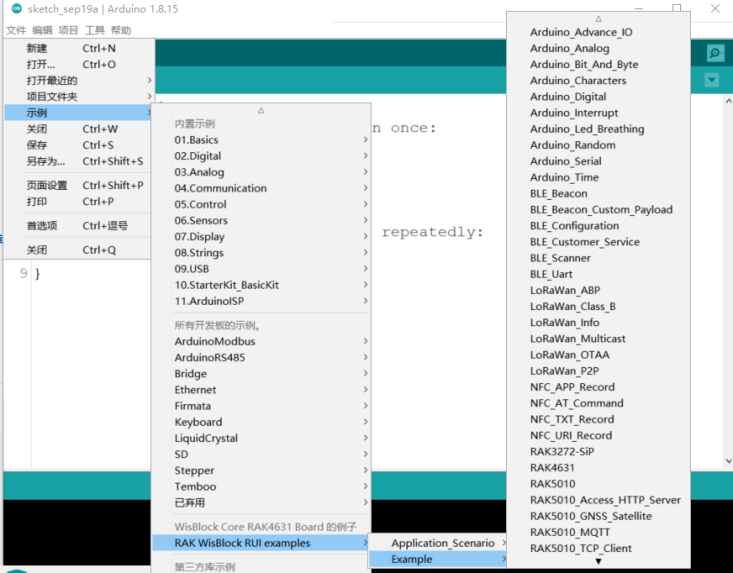
Task: Open 已弃用 examples submenu
Action: click(x=262, y=502)
